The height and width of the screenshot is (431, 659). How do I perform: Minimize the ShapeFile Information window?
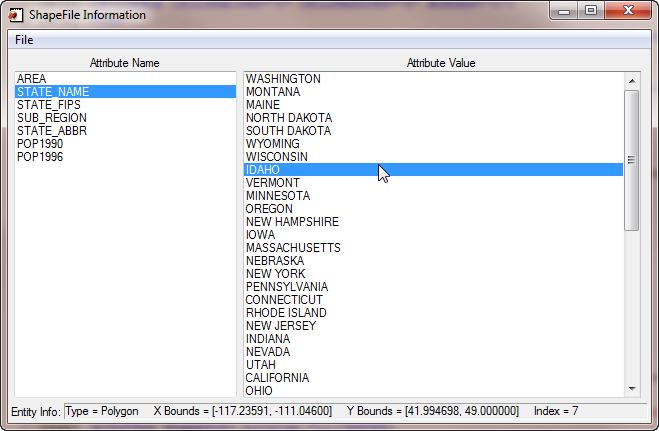point(564,11)
